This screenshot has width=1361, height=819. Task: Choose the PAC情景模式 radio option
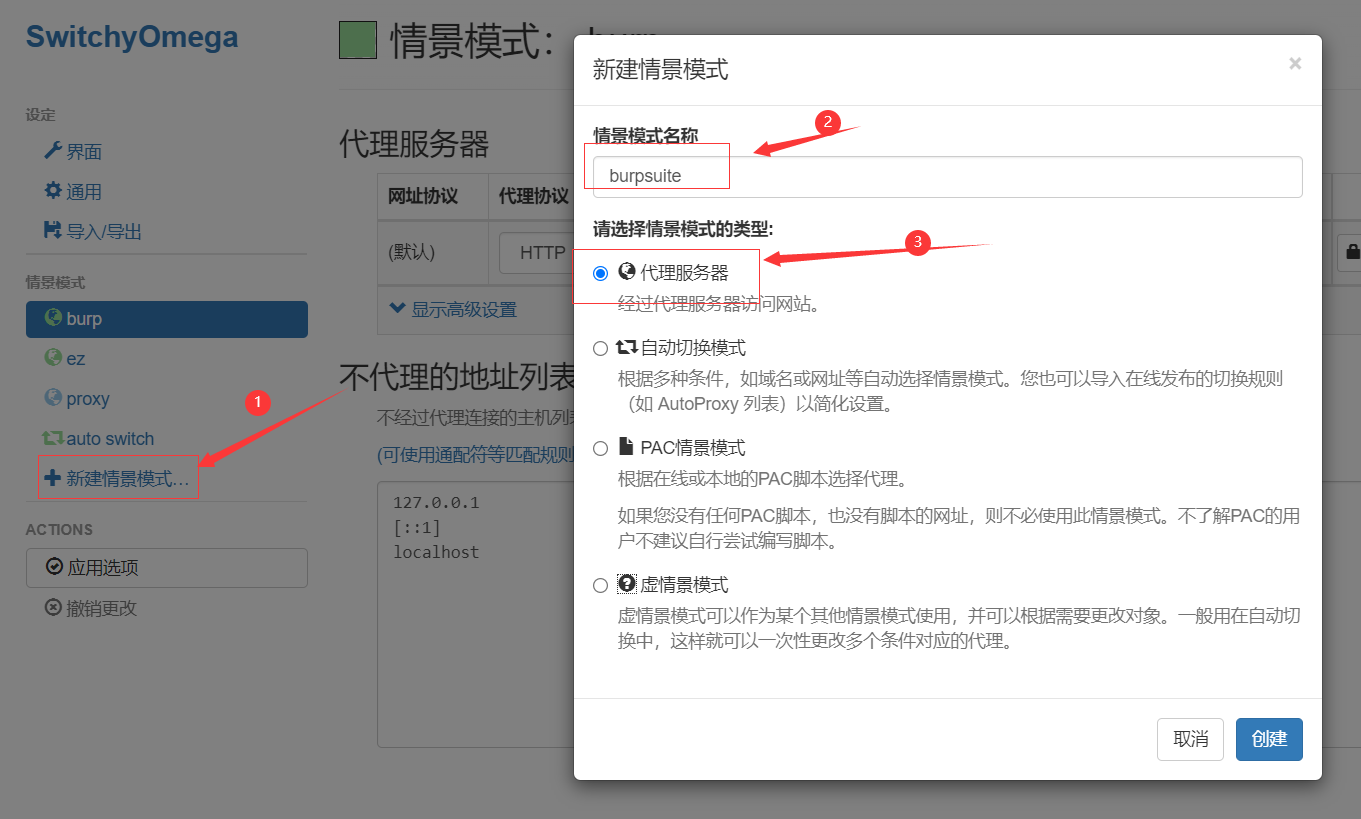[x=600, y=448]
